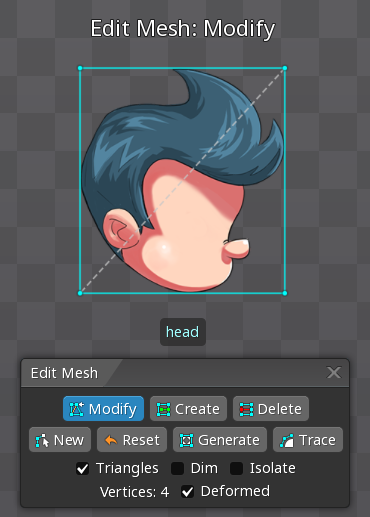Close the Edit Mesh panel
Screen dimensions: 370x517
click(334, 372)
